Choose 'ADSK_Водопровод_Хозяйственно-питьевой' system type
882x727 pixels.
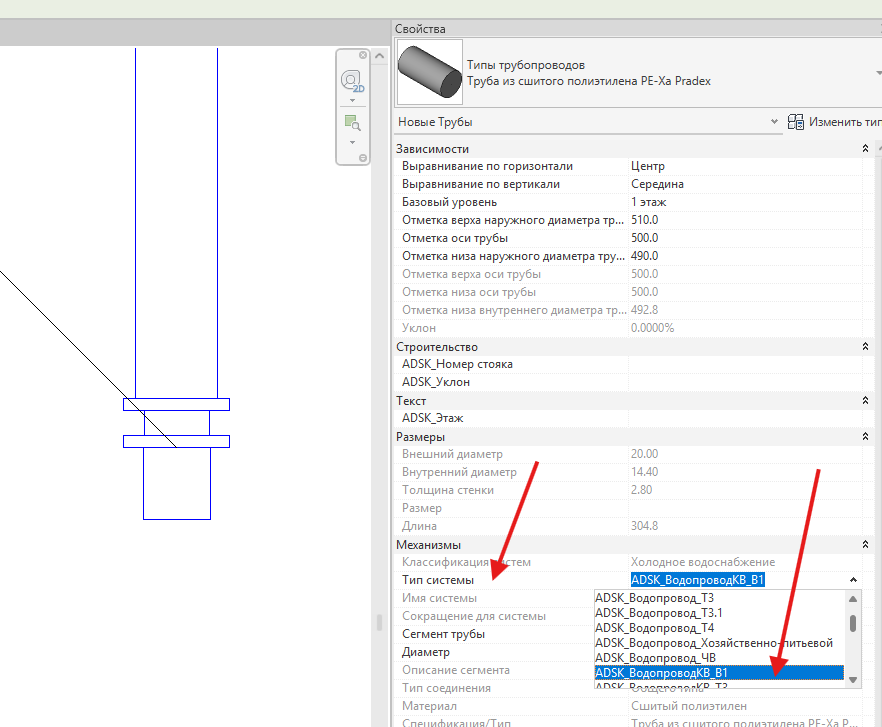pos(719,643)
